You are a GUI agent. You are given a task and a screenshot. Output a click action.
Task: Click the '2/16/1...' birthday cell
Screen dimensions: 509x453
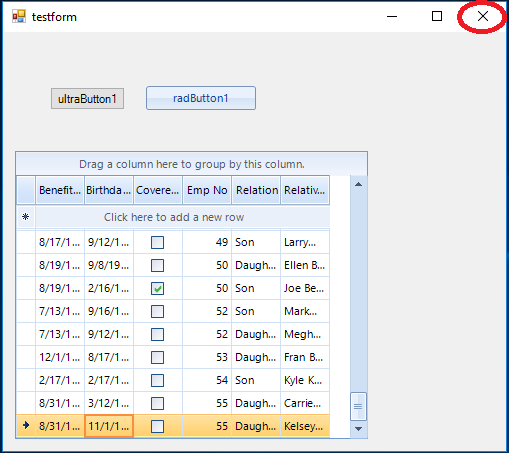(109, 288)
